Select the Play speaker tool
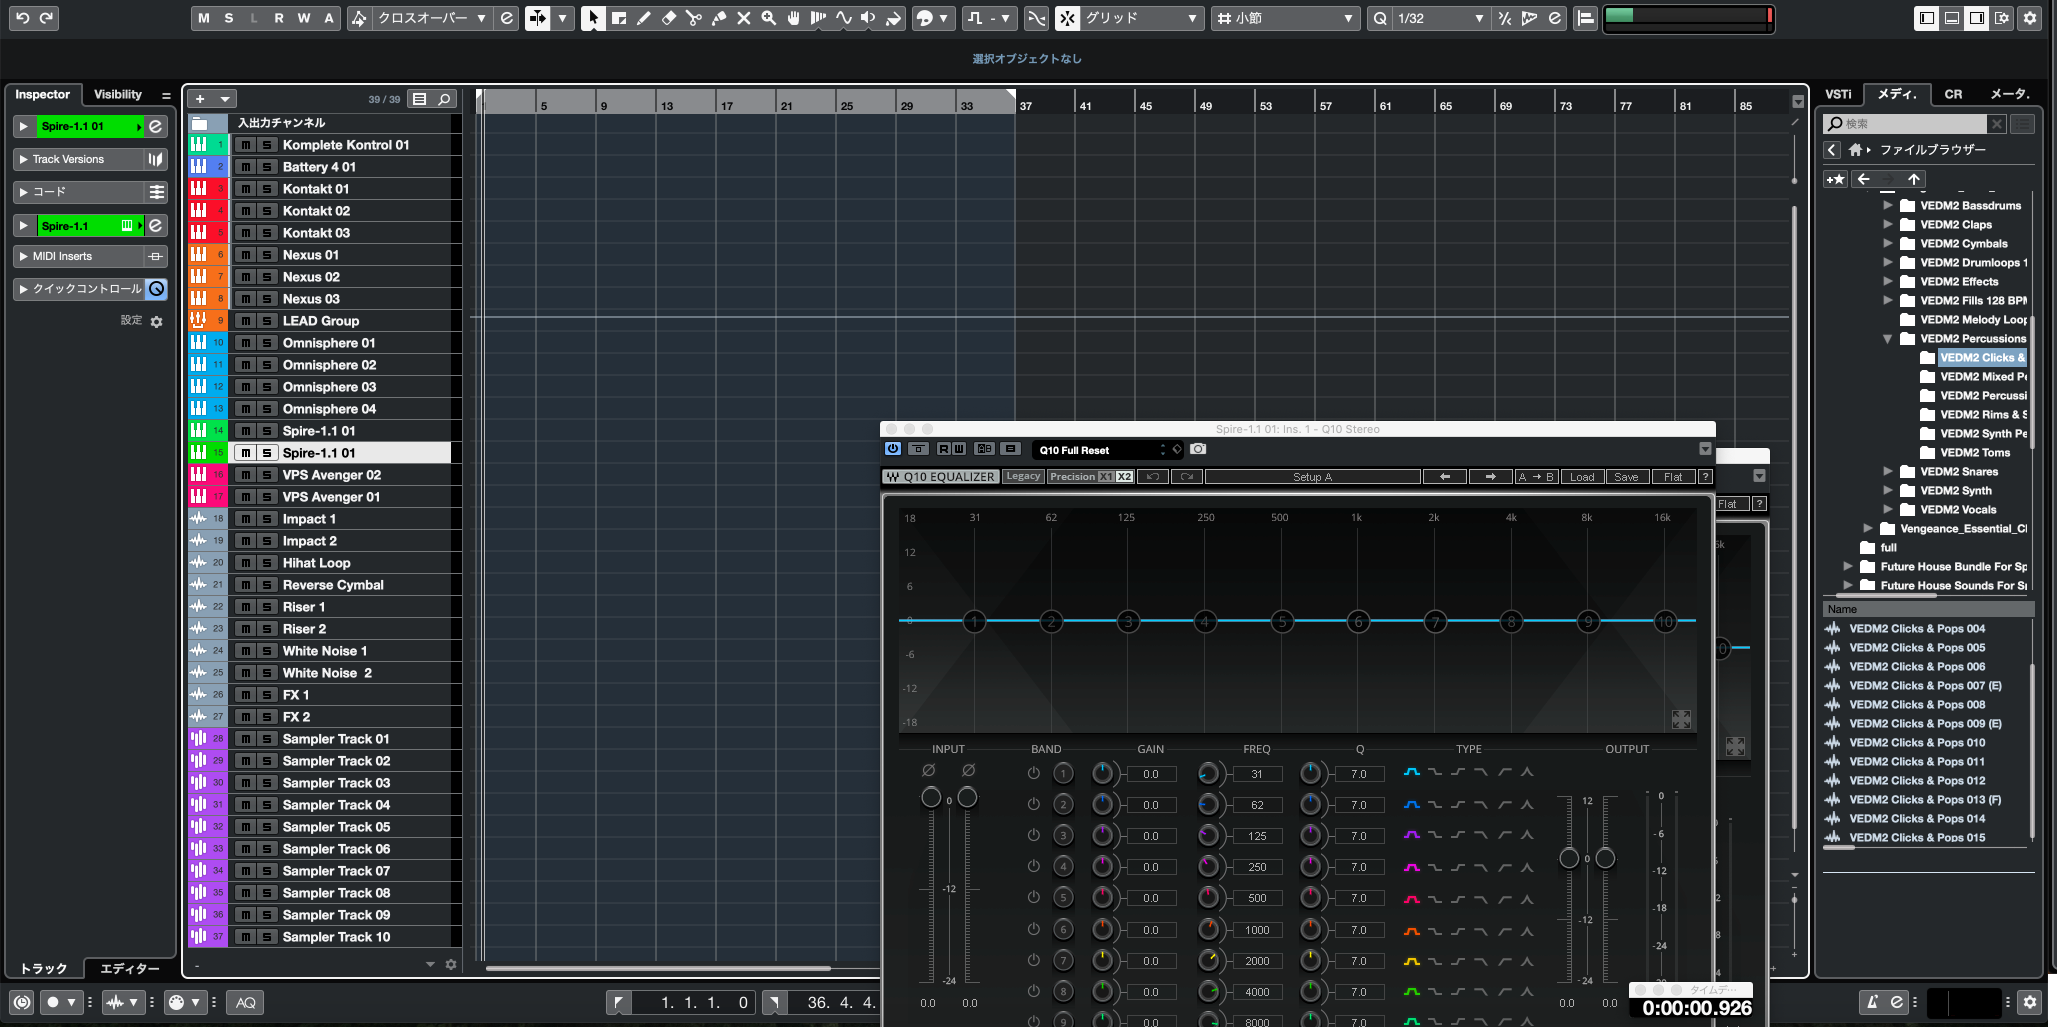Image resolution: width=2057 pixels, height=1027 pixels. pyautogui.click(x=868, y=18)
